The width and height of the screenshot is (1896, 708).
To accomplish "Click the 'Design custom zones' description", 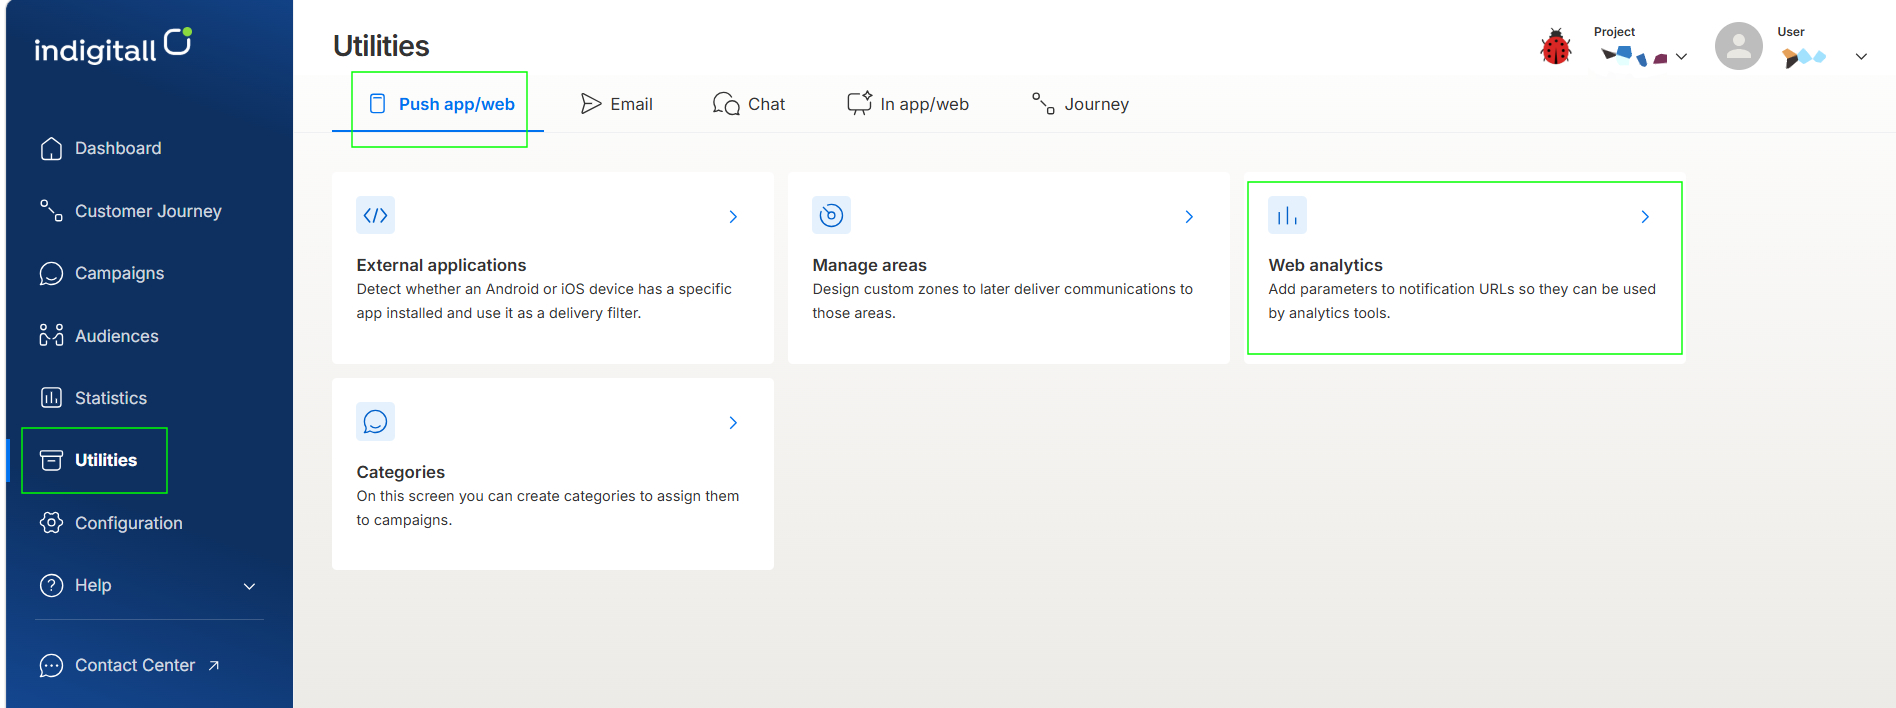I will pyautogui.click(x=1002, y=301).
